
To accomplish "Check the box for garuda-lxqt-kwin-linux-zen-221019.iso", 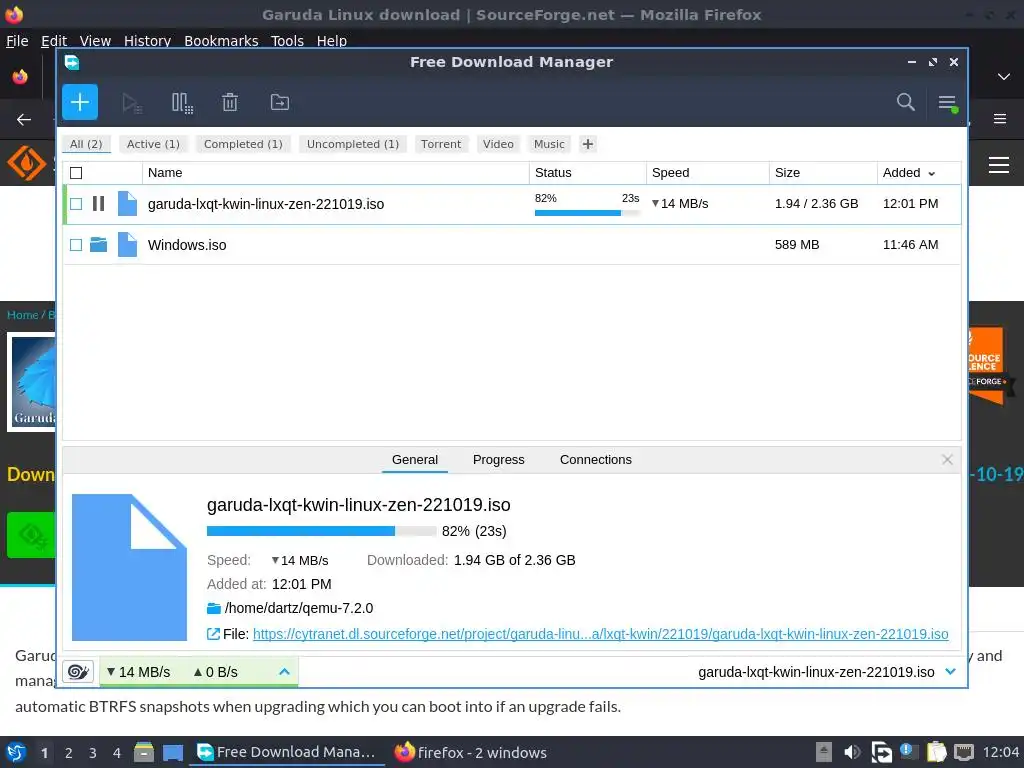I will [76, 204].
